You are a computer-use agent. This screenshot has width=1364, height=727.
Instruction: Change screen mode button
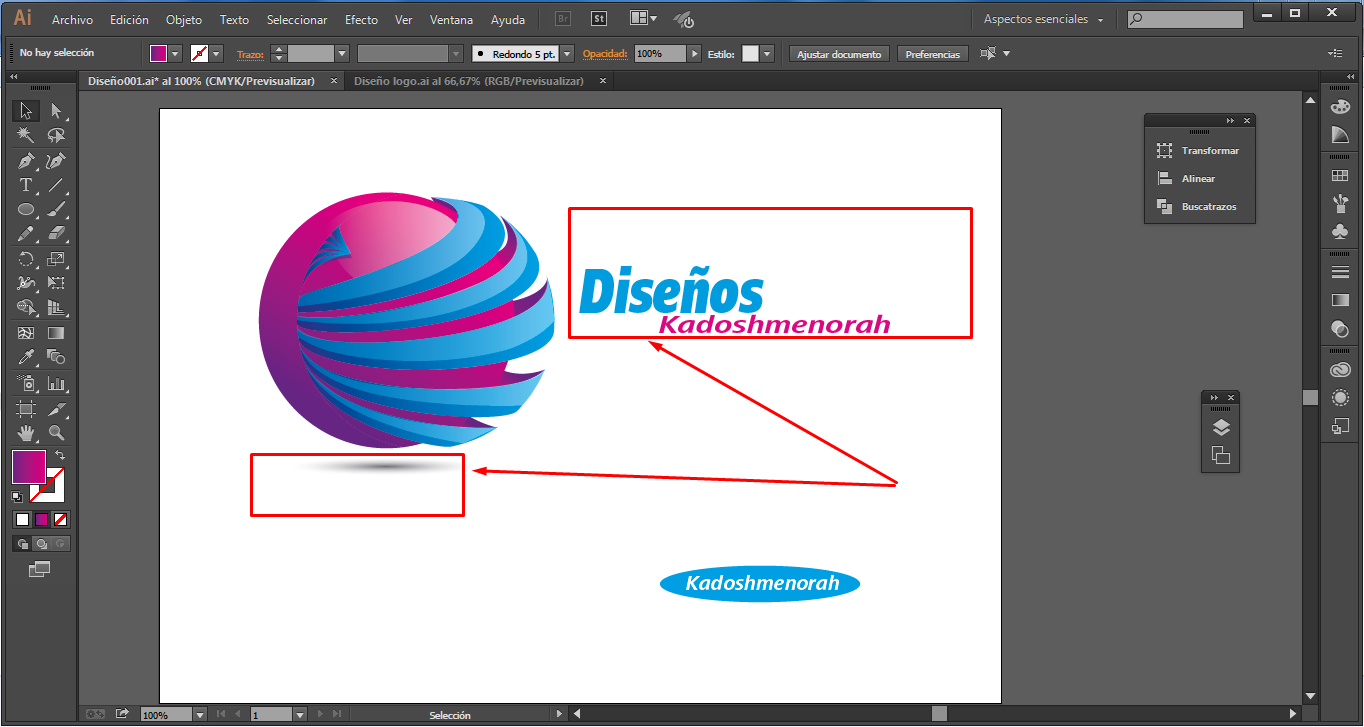click(x=40, y=569)
